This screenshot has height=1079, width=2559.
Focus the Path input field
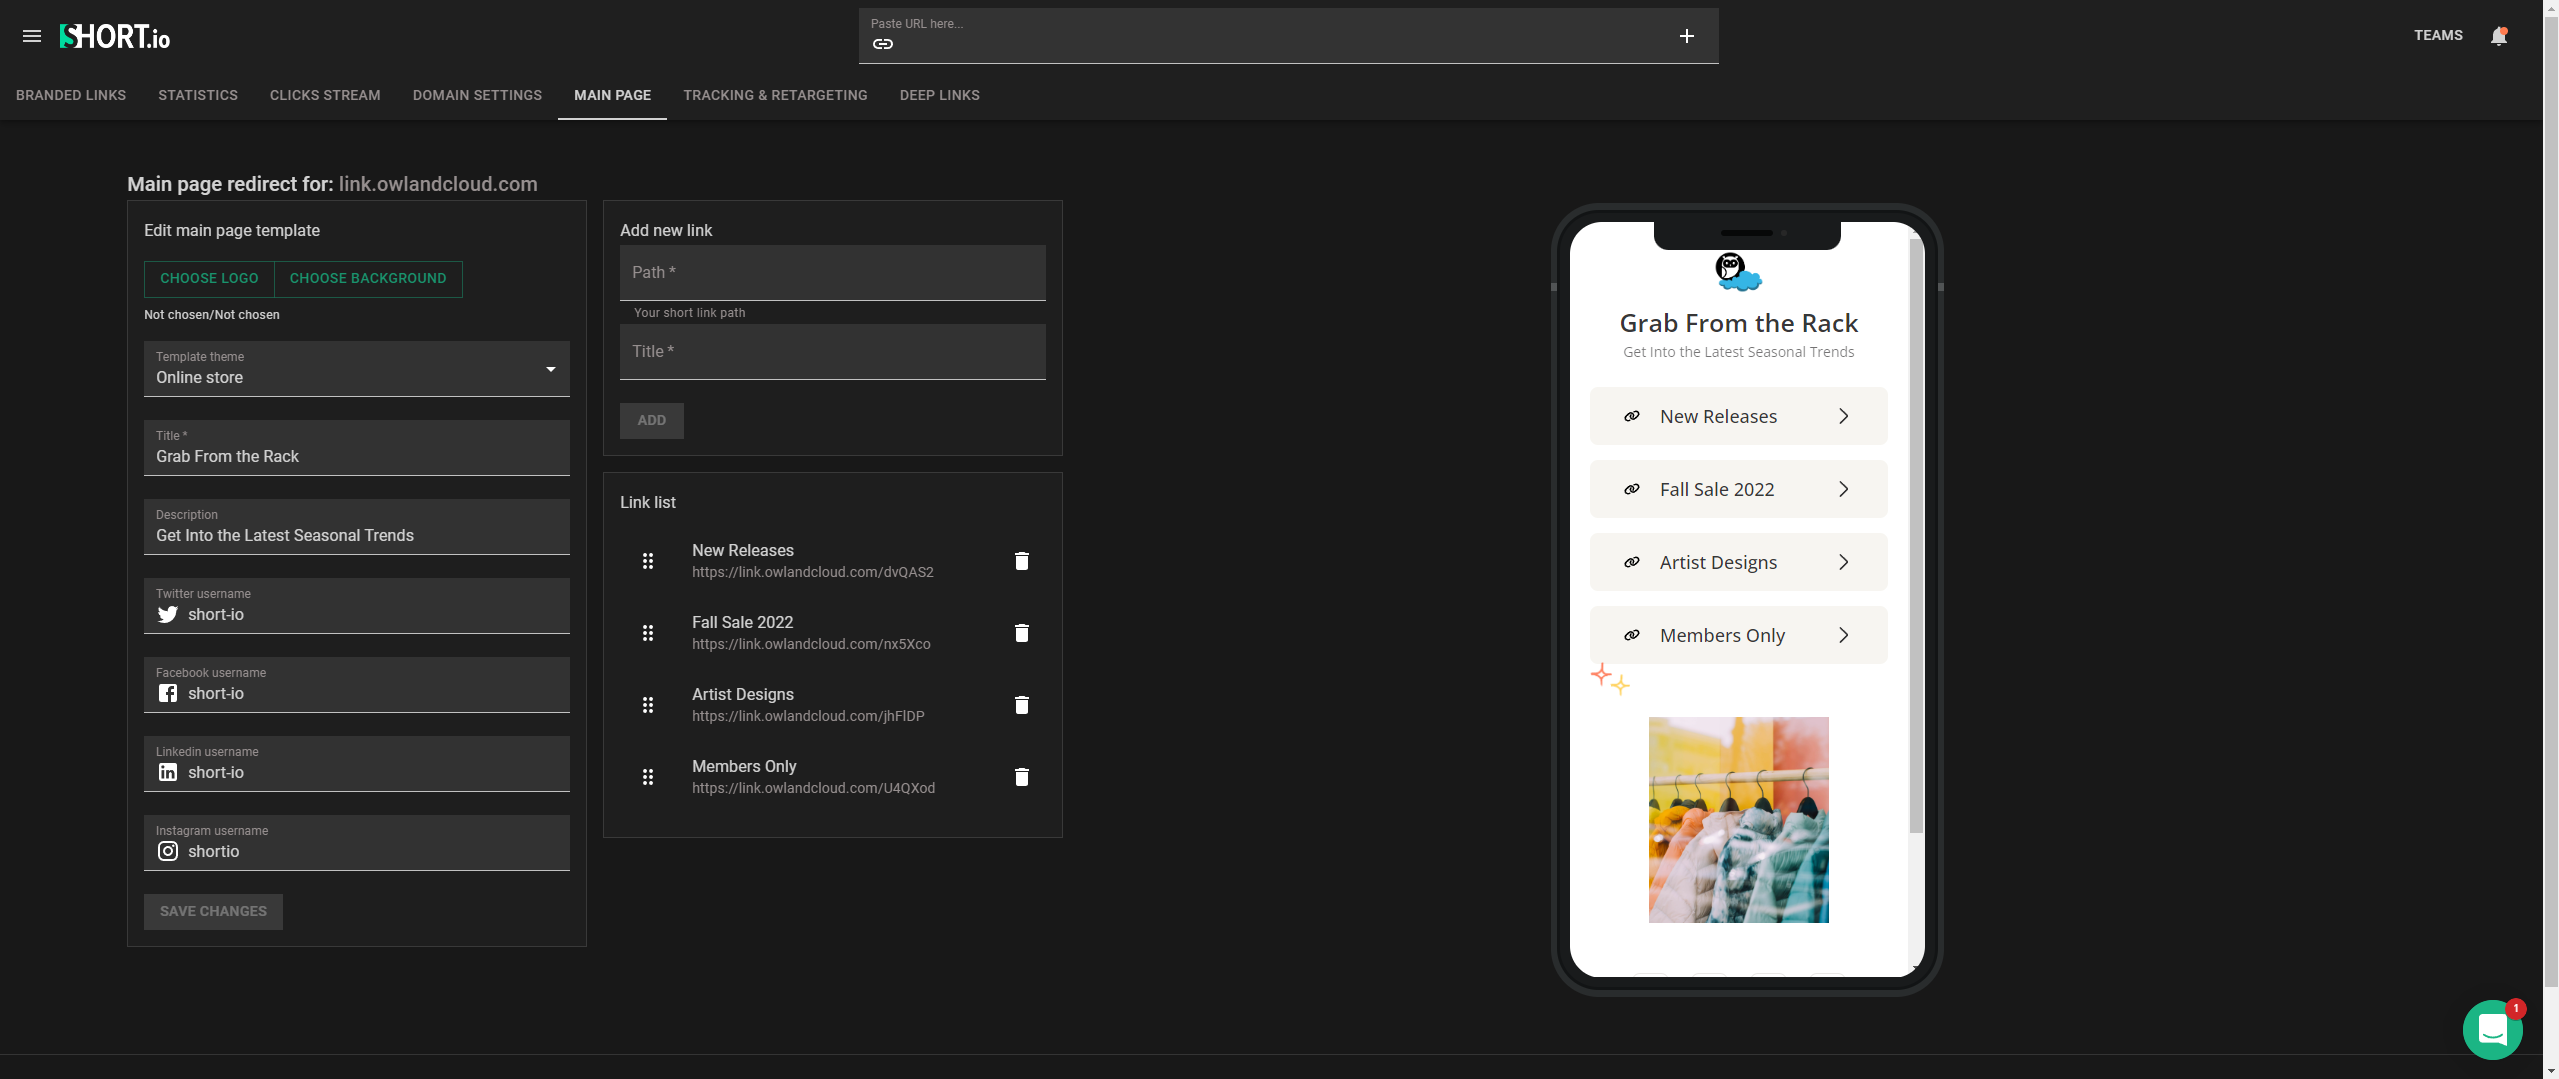pyautogui.click(x=833, y=273)
